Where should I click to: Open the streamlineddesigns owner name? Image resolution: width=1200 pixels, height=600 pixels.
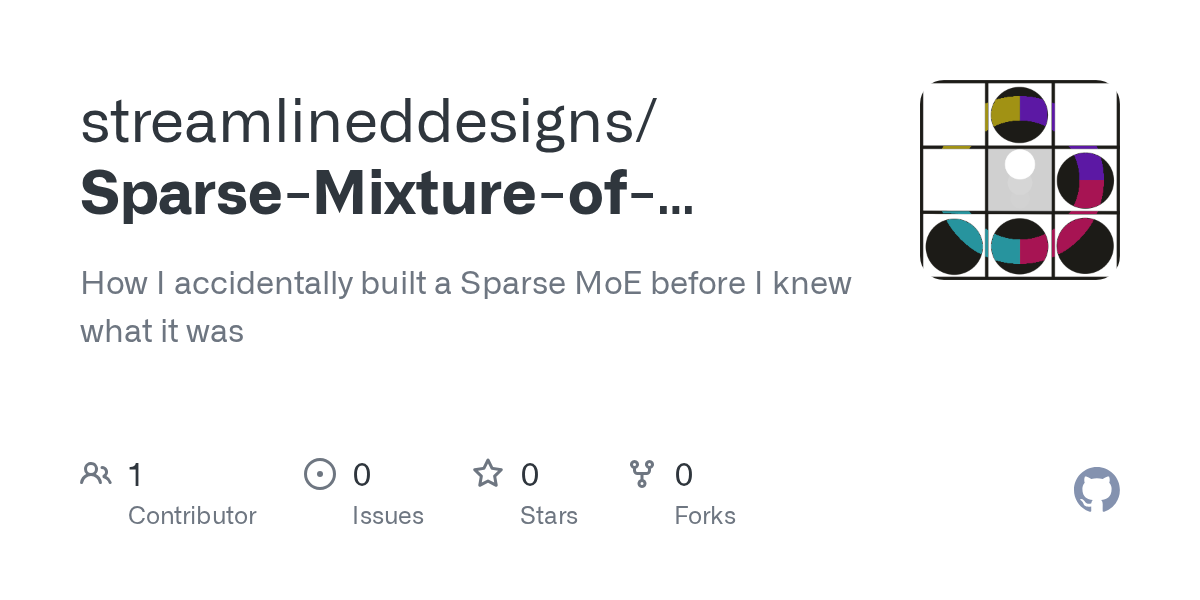368,121
